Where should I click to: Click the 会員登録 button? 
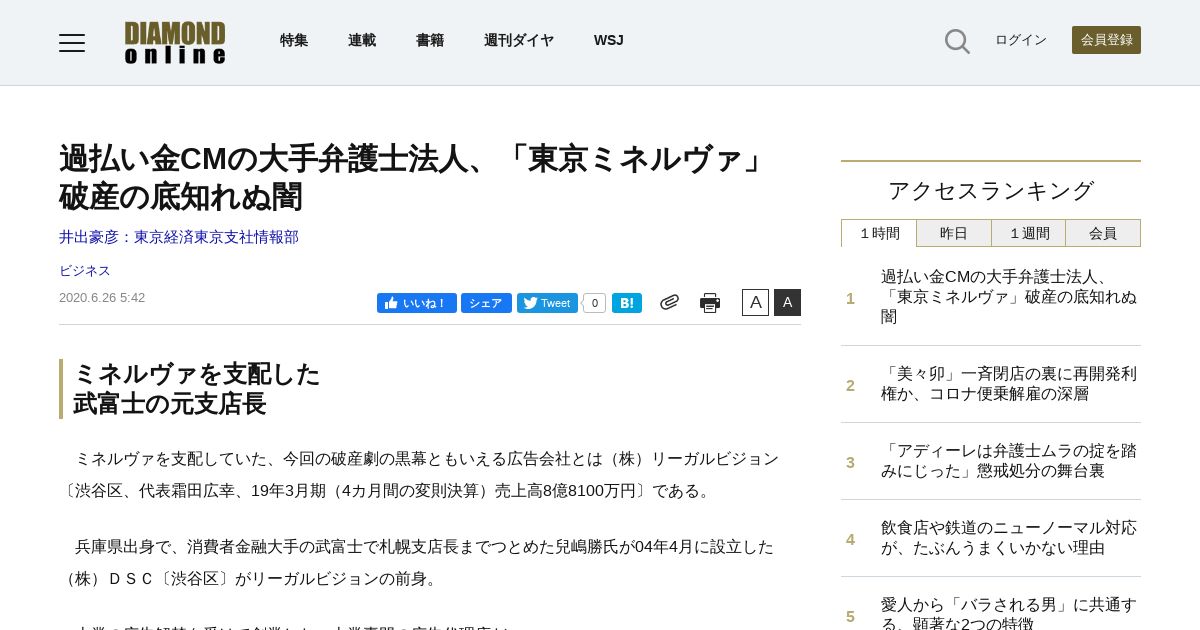pos(1106,40)
